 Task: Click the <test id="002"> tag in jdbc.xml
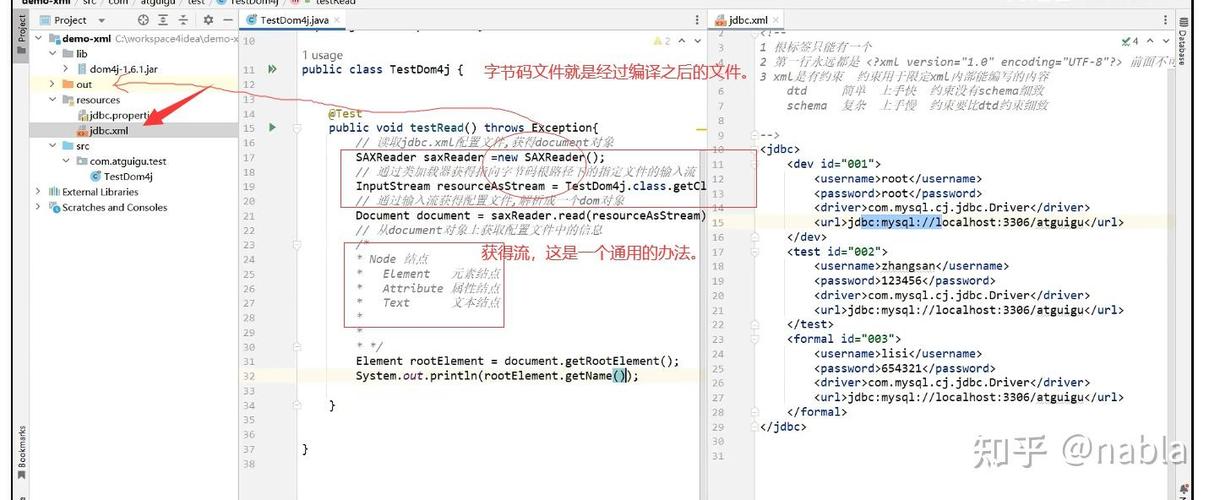(x=836, y=252)
